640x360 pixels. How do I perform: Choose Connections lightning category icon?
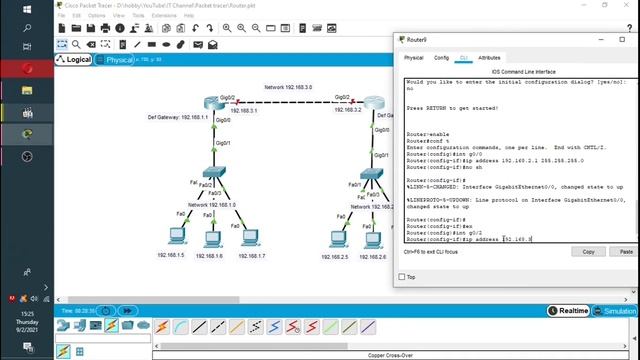pos(111,325)
